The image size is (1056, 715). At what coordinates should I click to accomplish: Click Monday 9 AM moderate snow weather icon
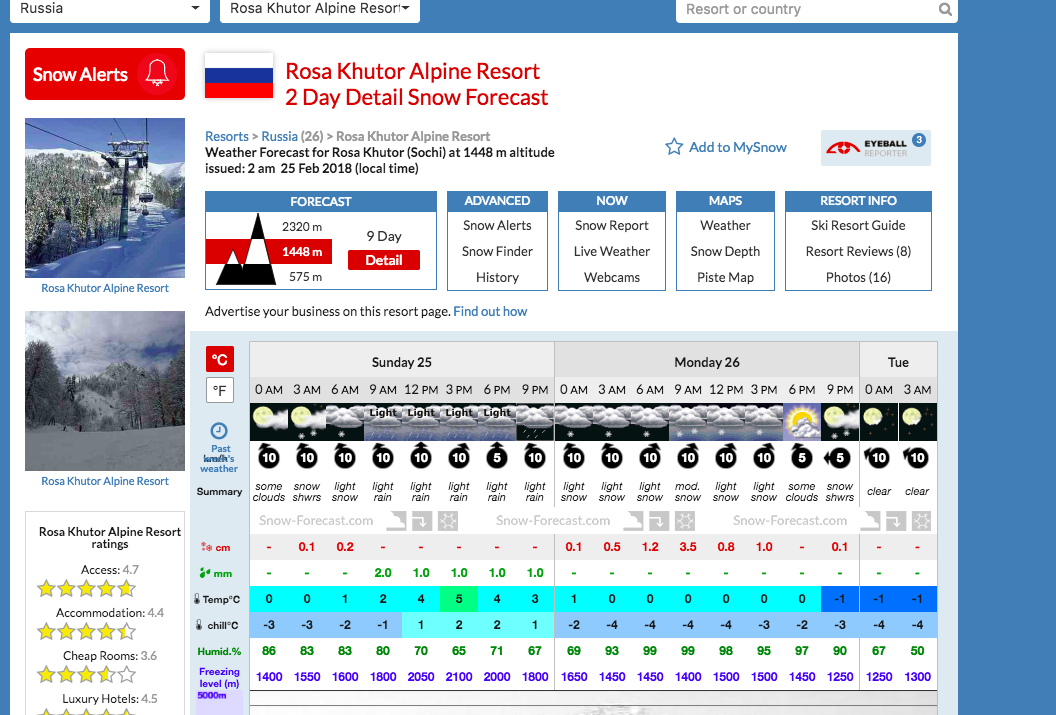coord(688,422)
